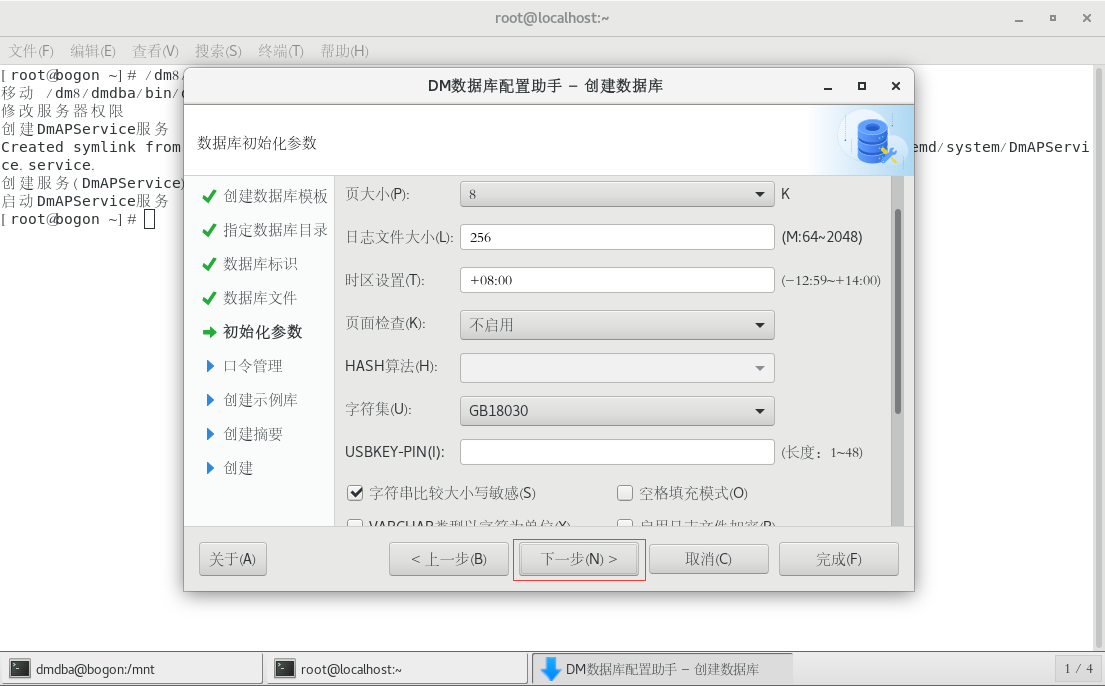Screen dimensions: 1105x686
Task: Click the green check beside 创建数据库模板
Action: pyautogui.click(x=209, y=196)
